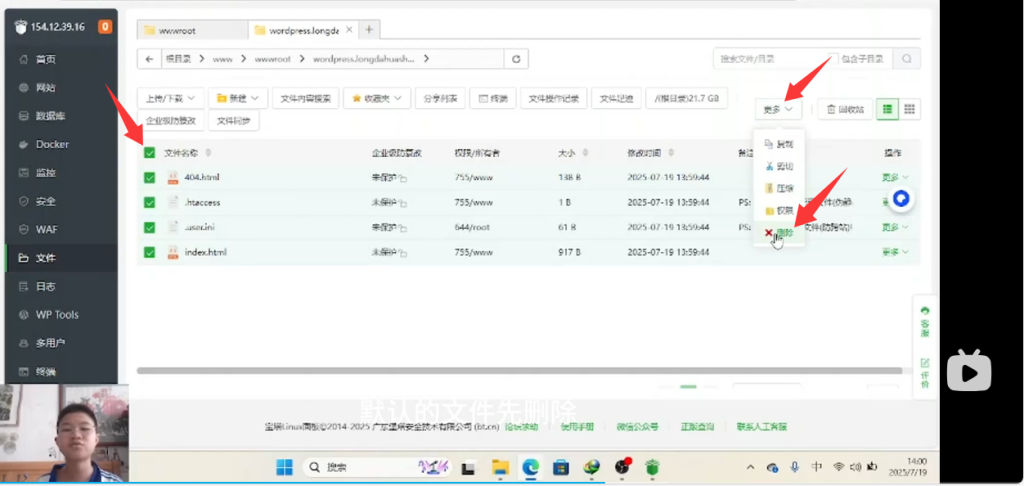
Task: Sort files by 大小 size column arrows
Action: (585, 153)
